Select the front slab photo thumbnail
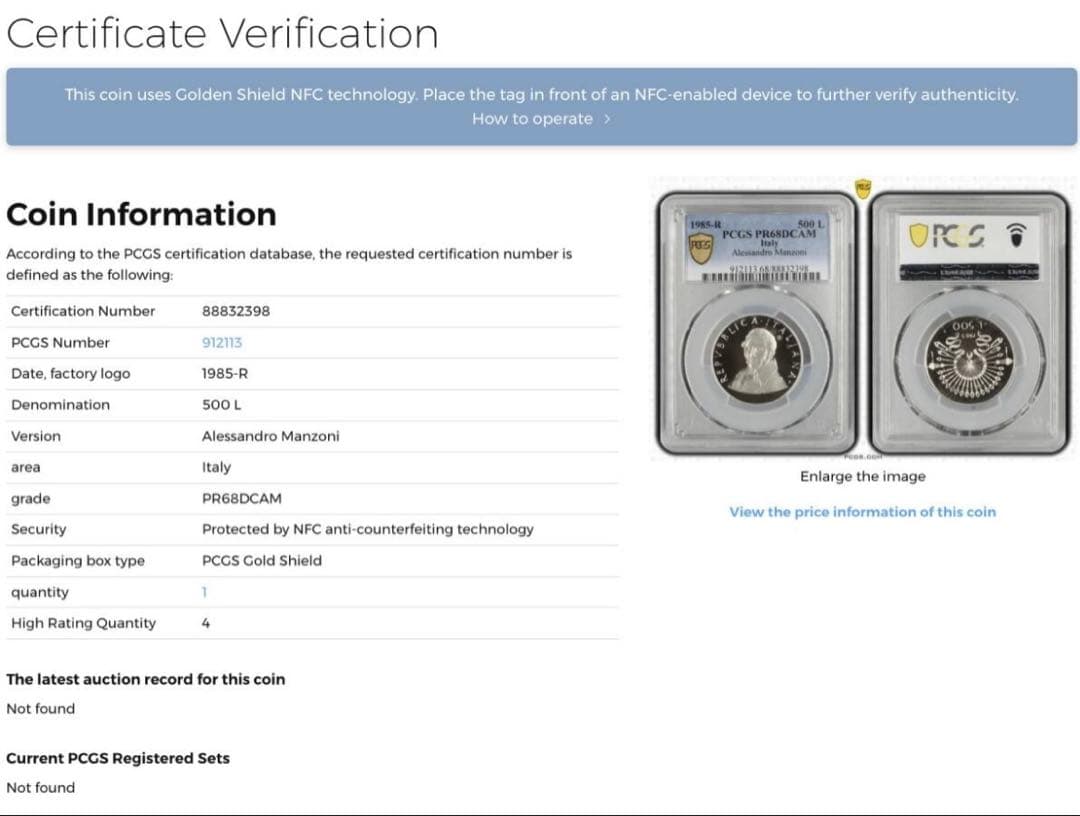The width and height of the screenshot is (1080, 816). [755, 320]
